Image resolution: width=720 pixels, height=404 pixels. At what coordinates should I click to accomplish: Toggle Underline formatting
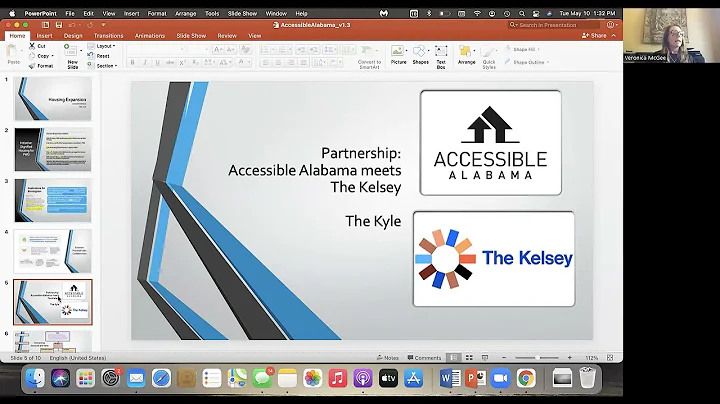pos(158,62)
